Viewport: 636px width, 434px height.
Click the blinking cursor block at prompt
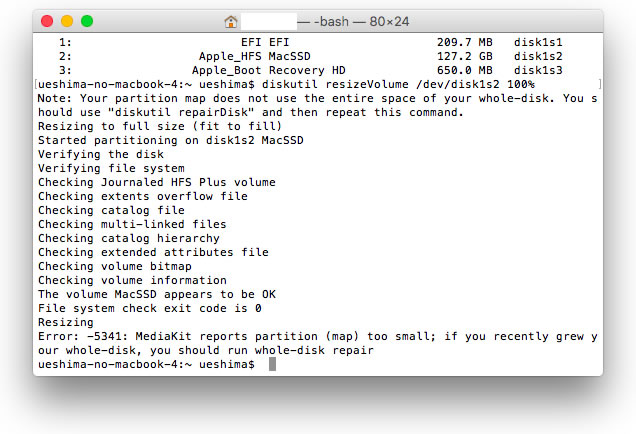(272, 364)
